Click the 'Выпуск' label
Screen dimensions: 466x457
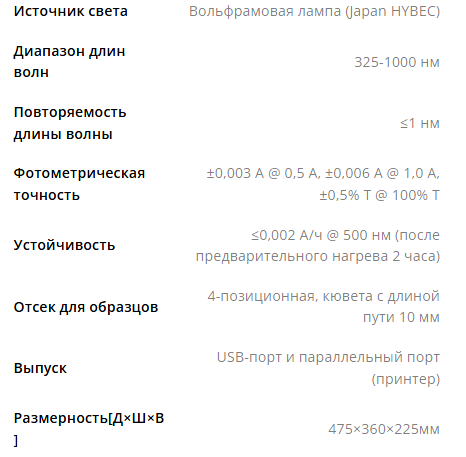[40, 368]
